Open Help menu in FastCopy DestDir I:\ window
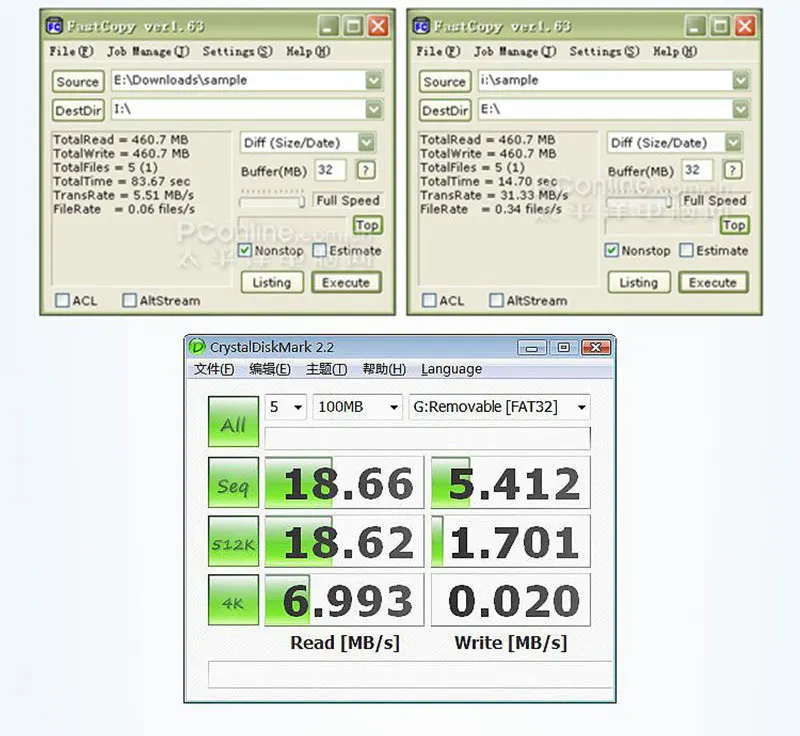Screen dimensions: 800x736 coord(308,51)
